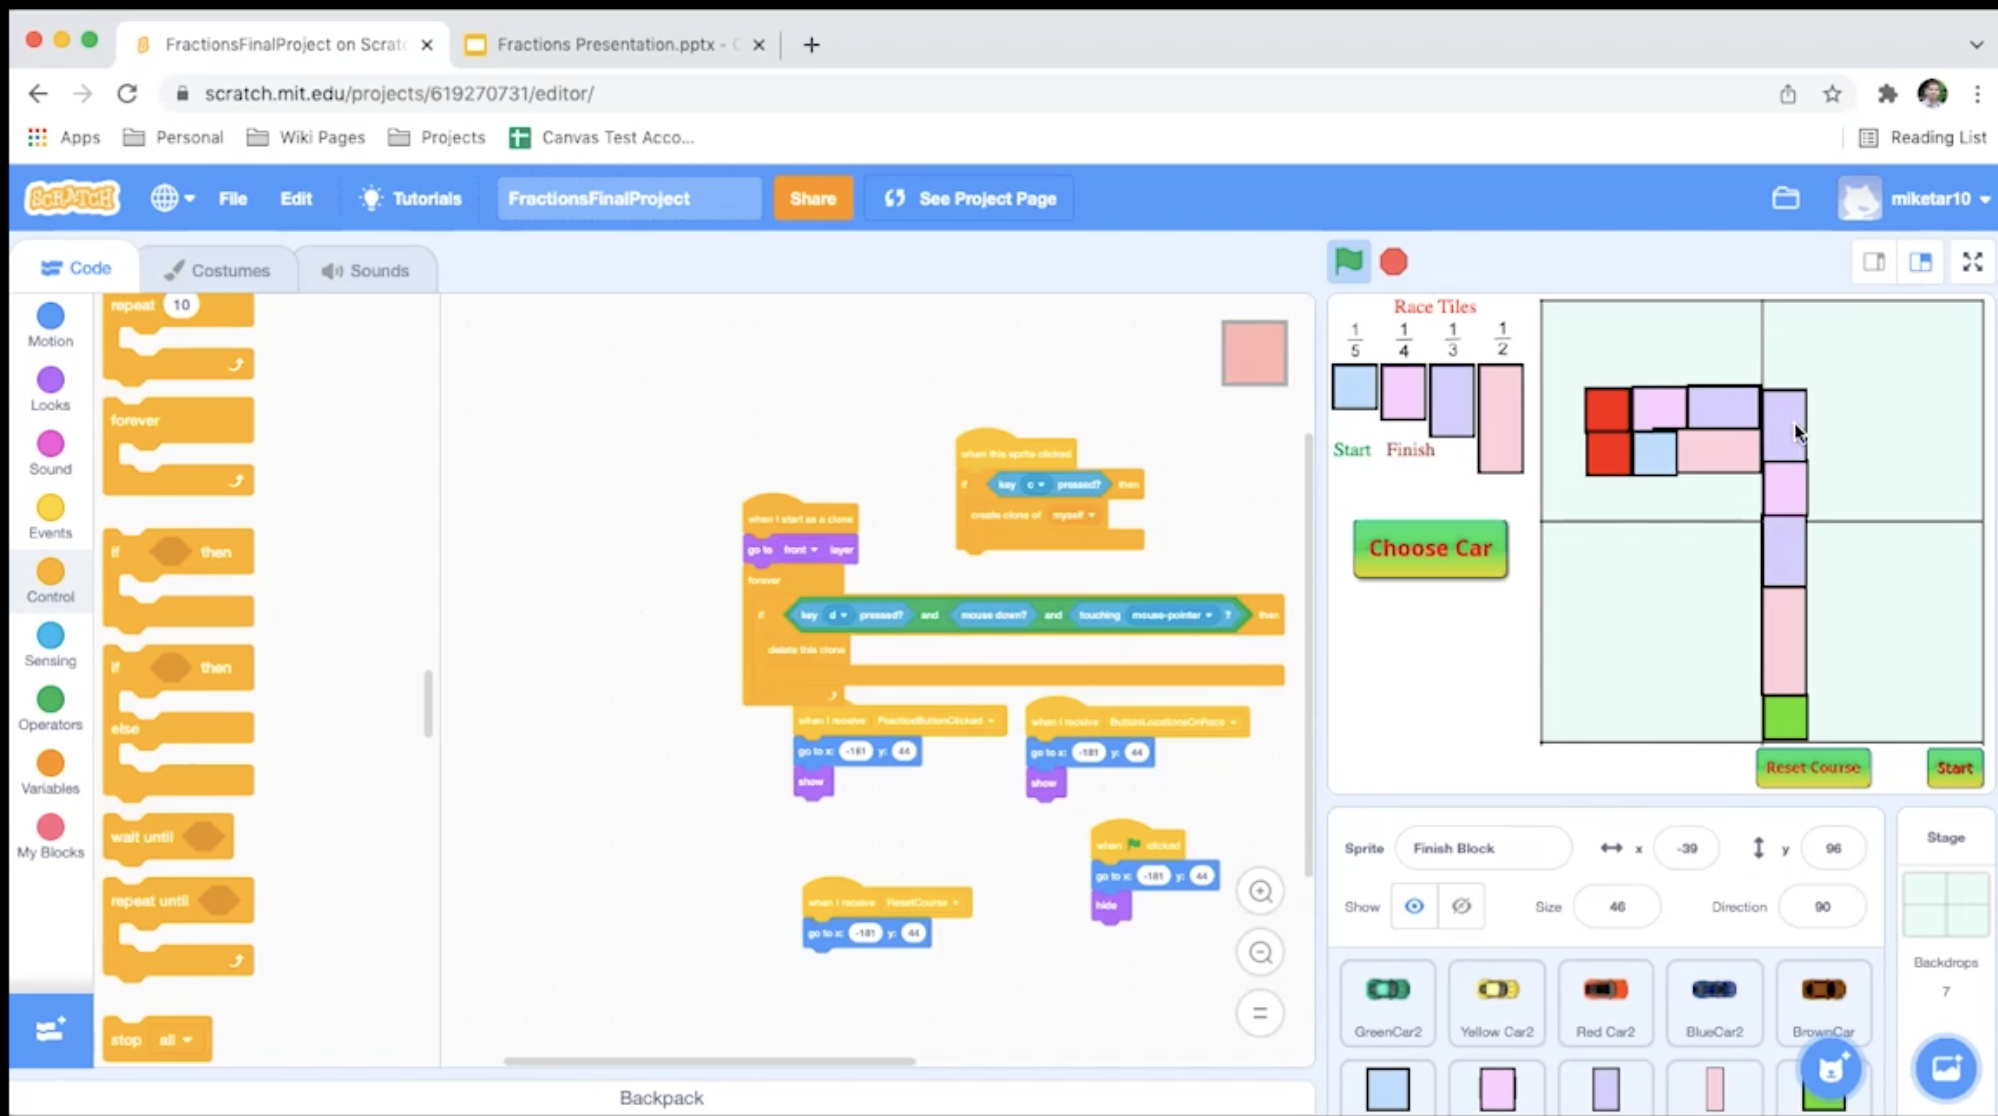Hide the sprite with crossed-eye icon
Screen dimensions: 1998x1116
pos(1461,906)
